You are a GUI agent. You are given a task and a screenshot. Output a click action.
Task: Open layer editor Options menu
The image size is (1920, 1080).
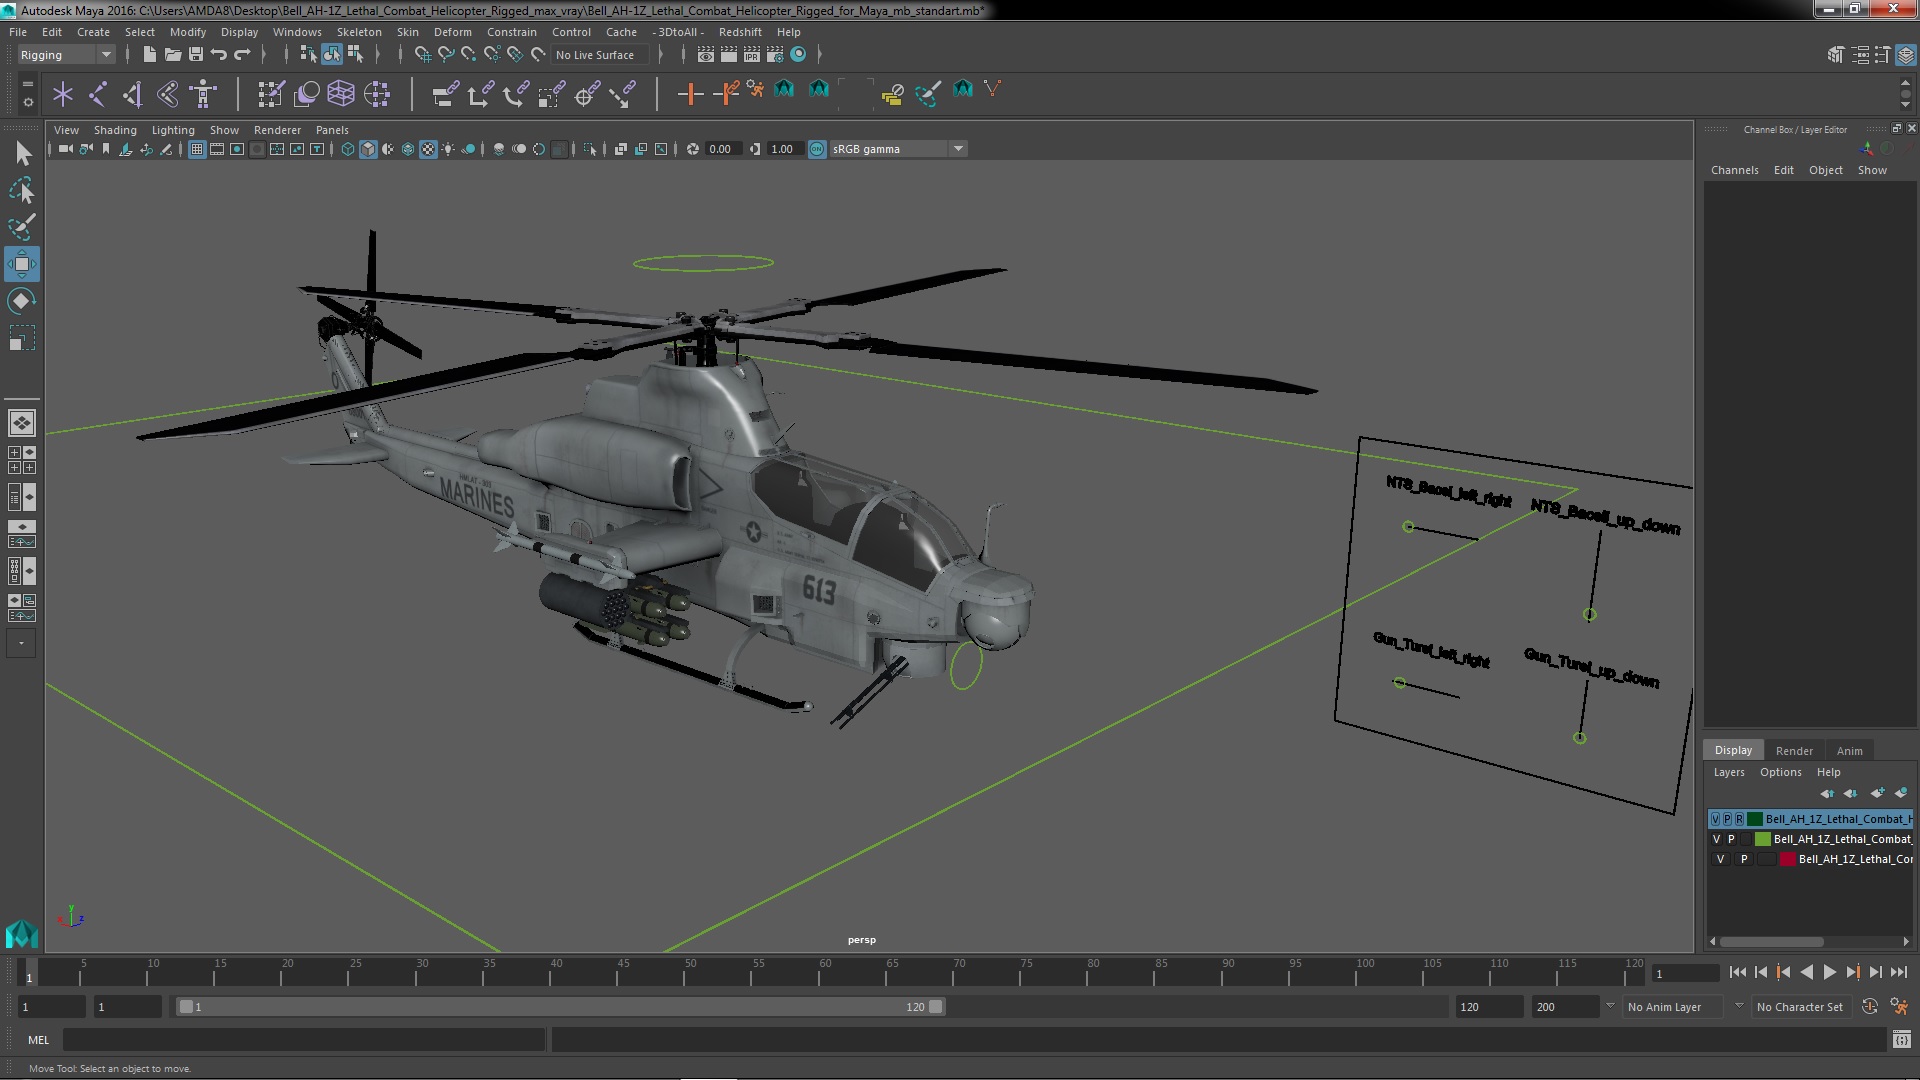[1780, 772]
